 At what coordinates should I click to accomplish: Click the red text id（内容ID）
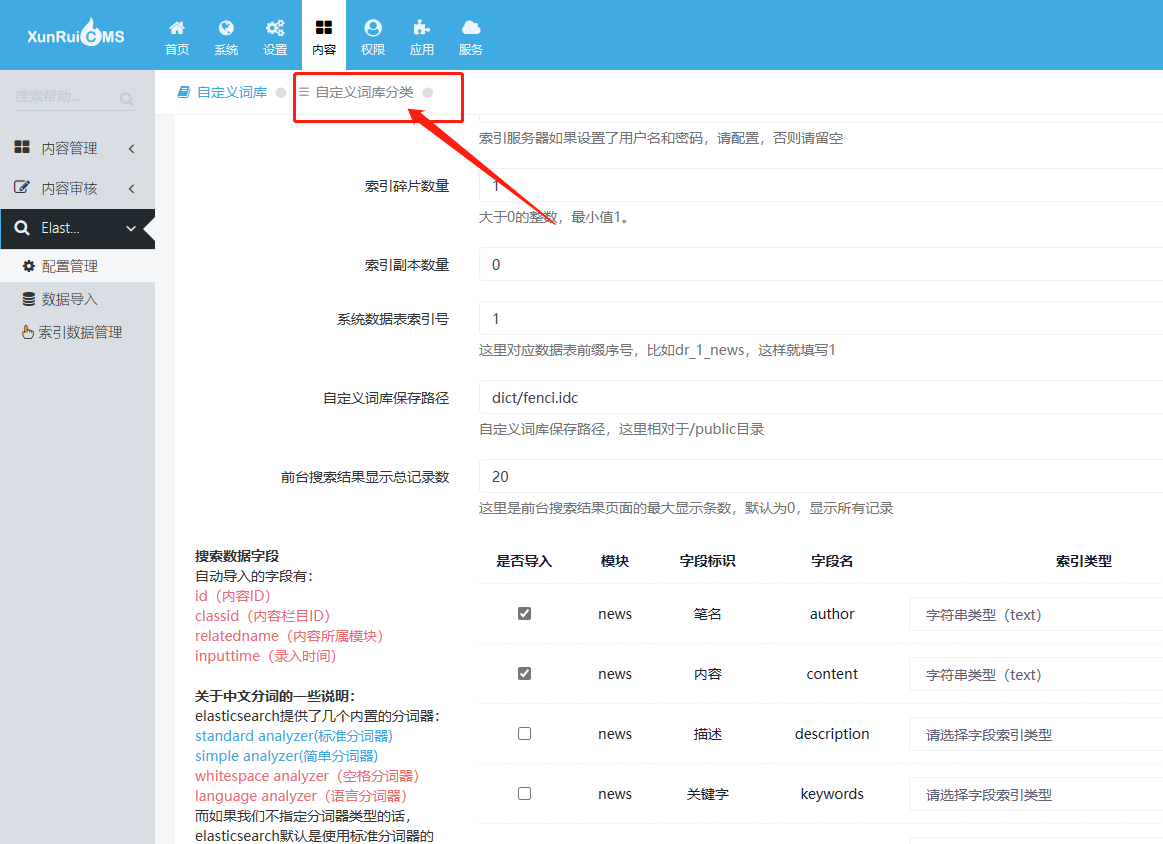(x=233, y=596)
